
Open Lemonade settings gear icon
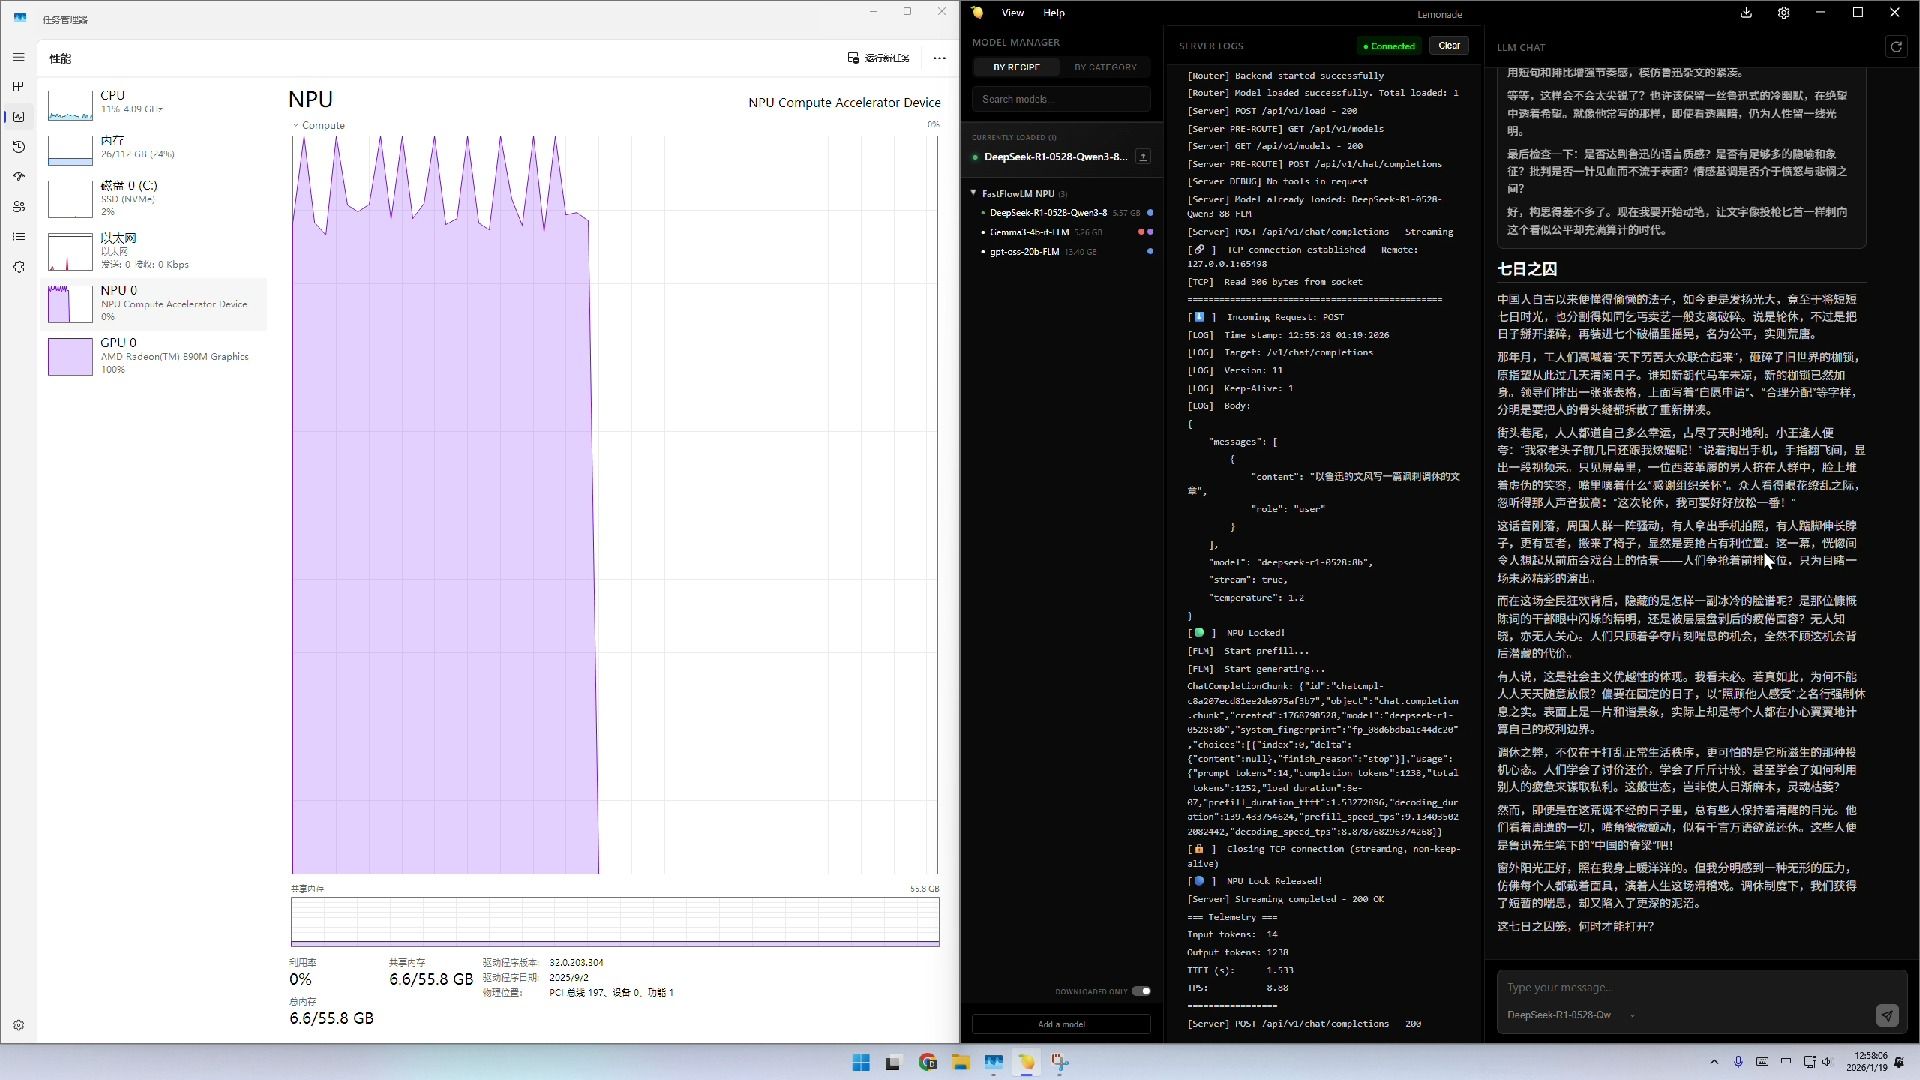click(1783, 13)
